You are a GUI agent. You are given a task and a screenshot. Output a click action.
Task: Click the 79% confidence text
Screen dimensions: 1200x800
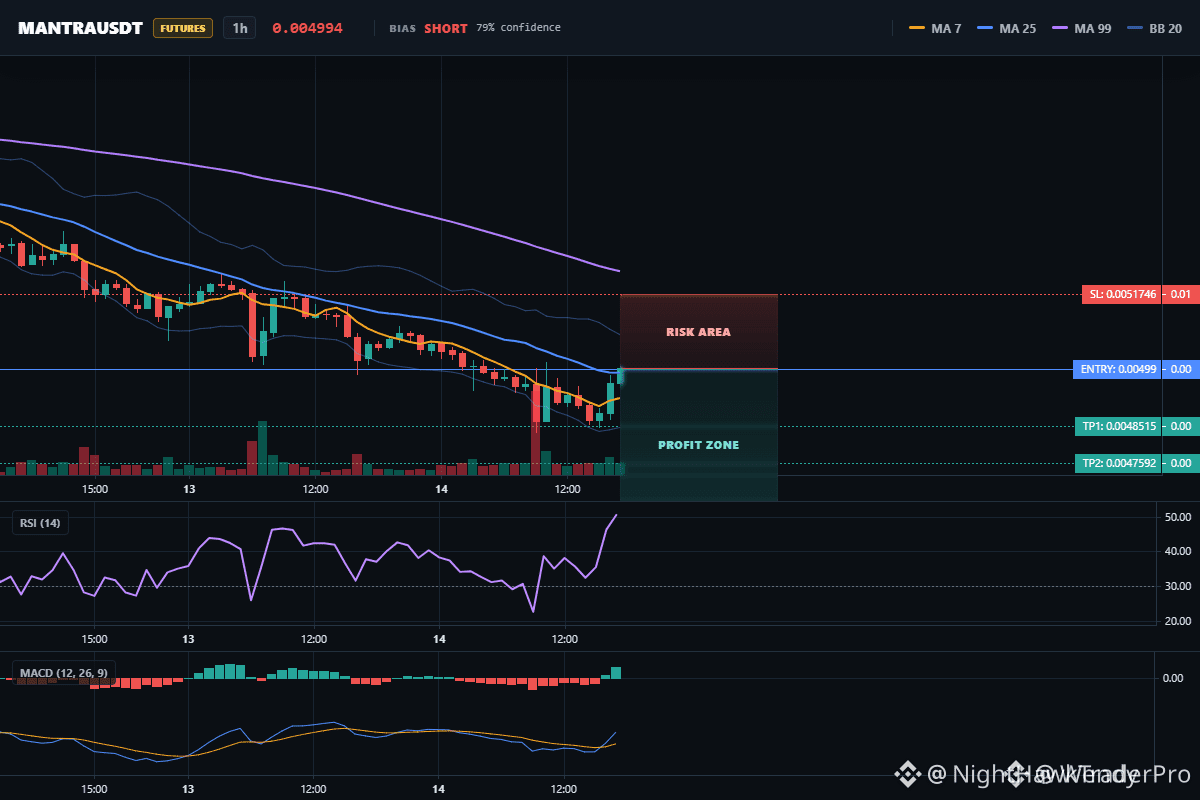518,28
